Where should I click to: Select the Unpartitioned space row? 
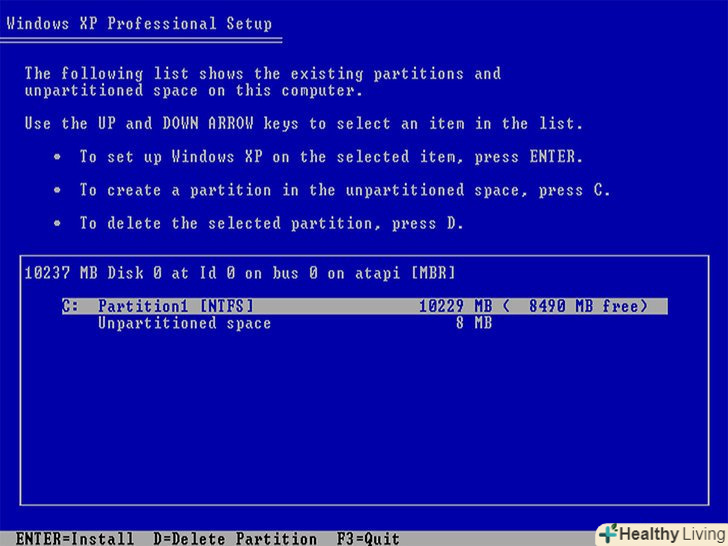[x=295, y=323]
